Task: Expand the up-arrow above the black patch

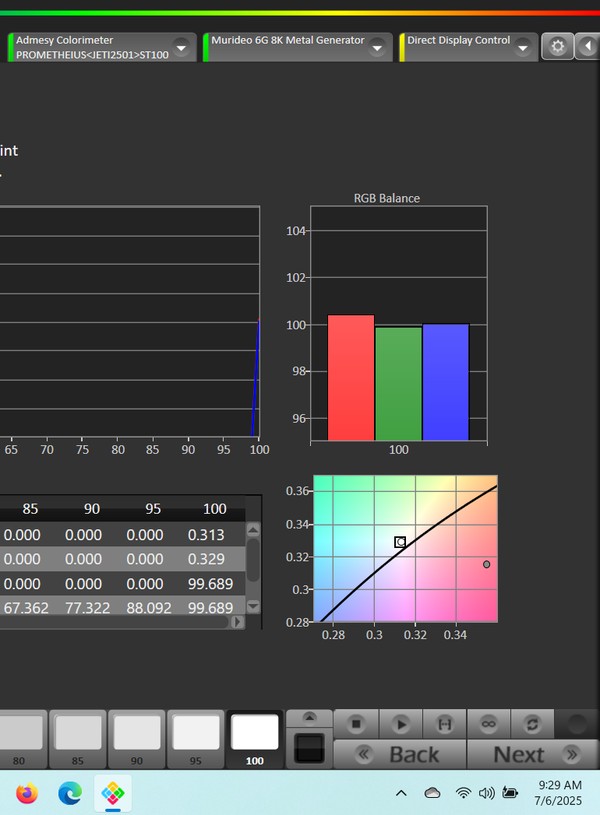Action: 309,718
